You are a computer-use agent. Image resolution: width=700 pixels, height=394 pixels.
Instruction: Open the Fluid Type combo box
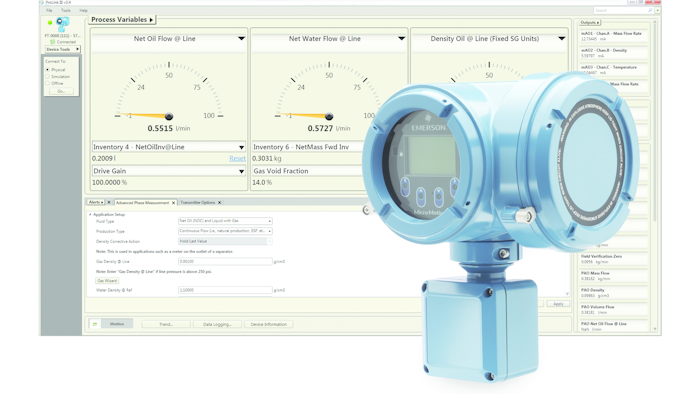[x=225, y=221]
